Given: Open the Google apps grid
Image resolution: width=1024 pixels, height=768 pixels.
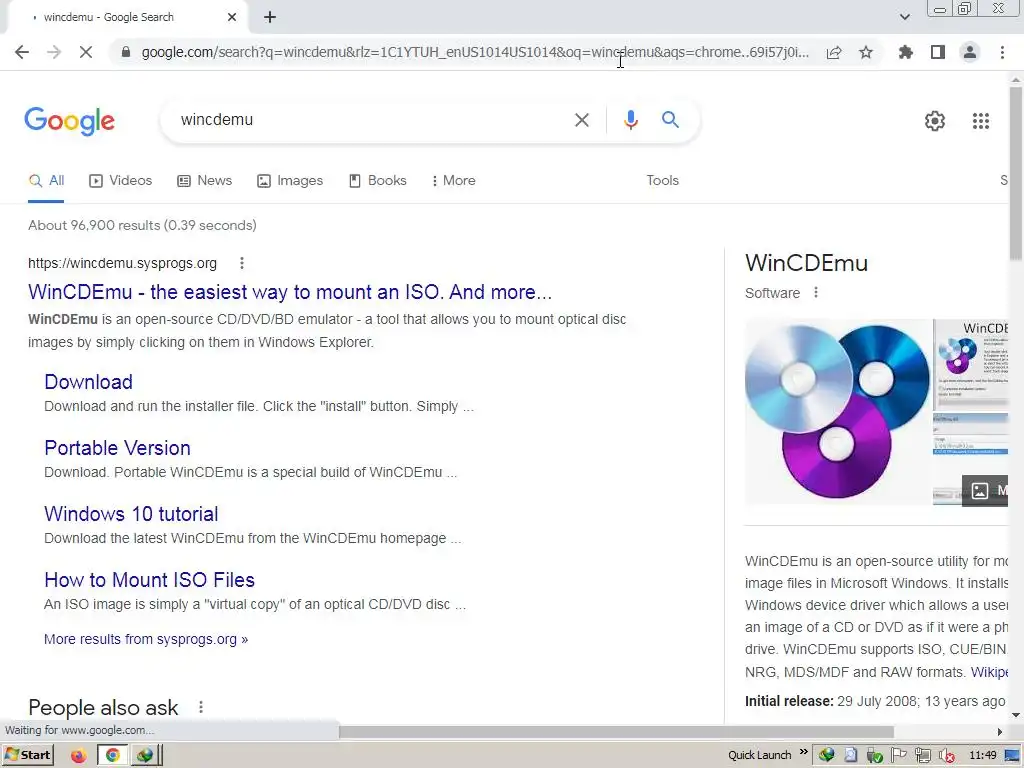Looking at the screenshot, I should [981, 121].
